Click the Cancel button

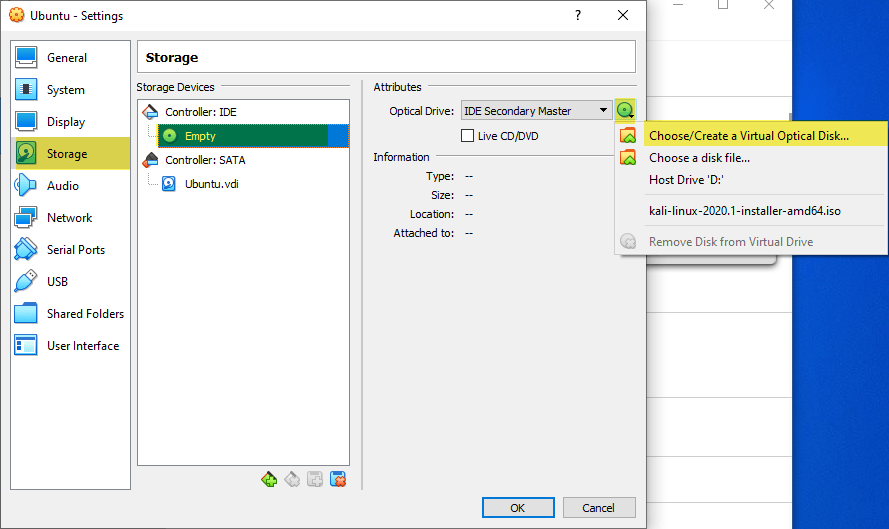click(x=599, y=507)
